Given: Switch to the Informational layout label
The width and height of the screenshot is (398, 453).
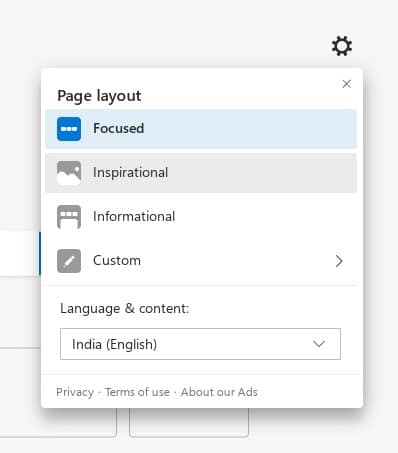Looking at the screenshot, I should (134, 217).
